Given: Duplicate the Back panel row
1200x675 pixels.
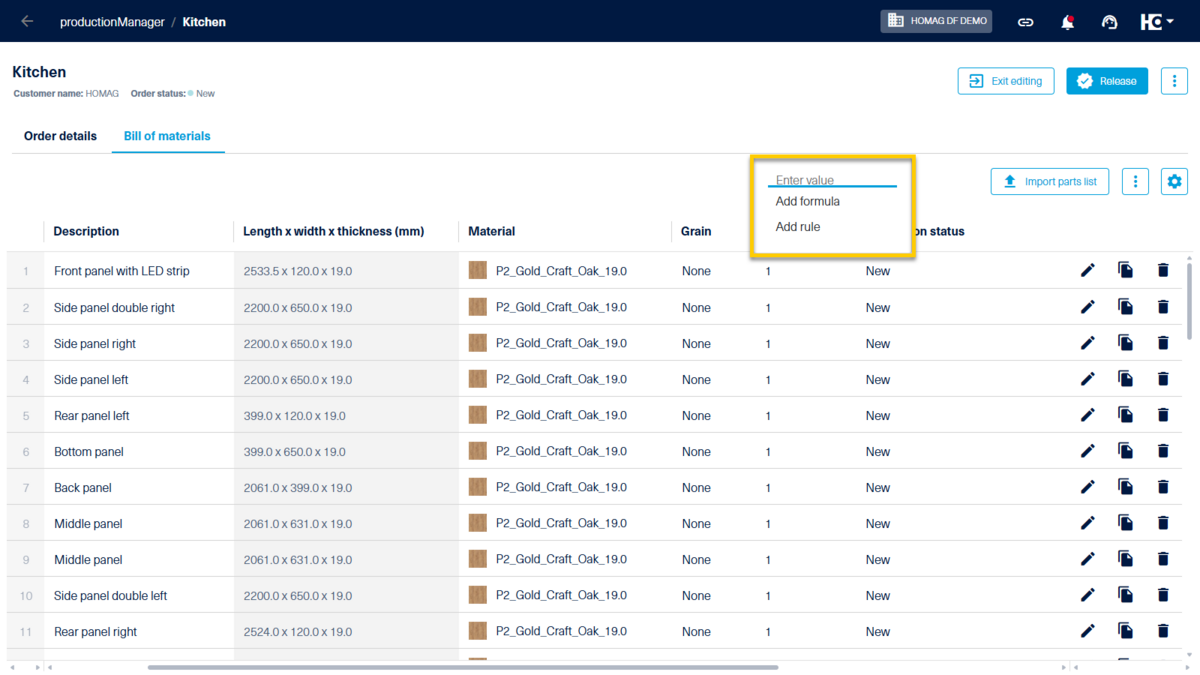Looking at the screenshot, I should (x=1125, y=487).
